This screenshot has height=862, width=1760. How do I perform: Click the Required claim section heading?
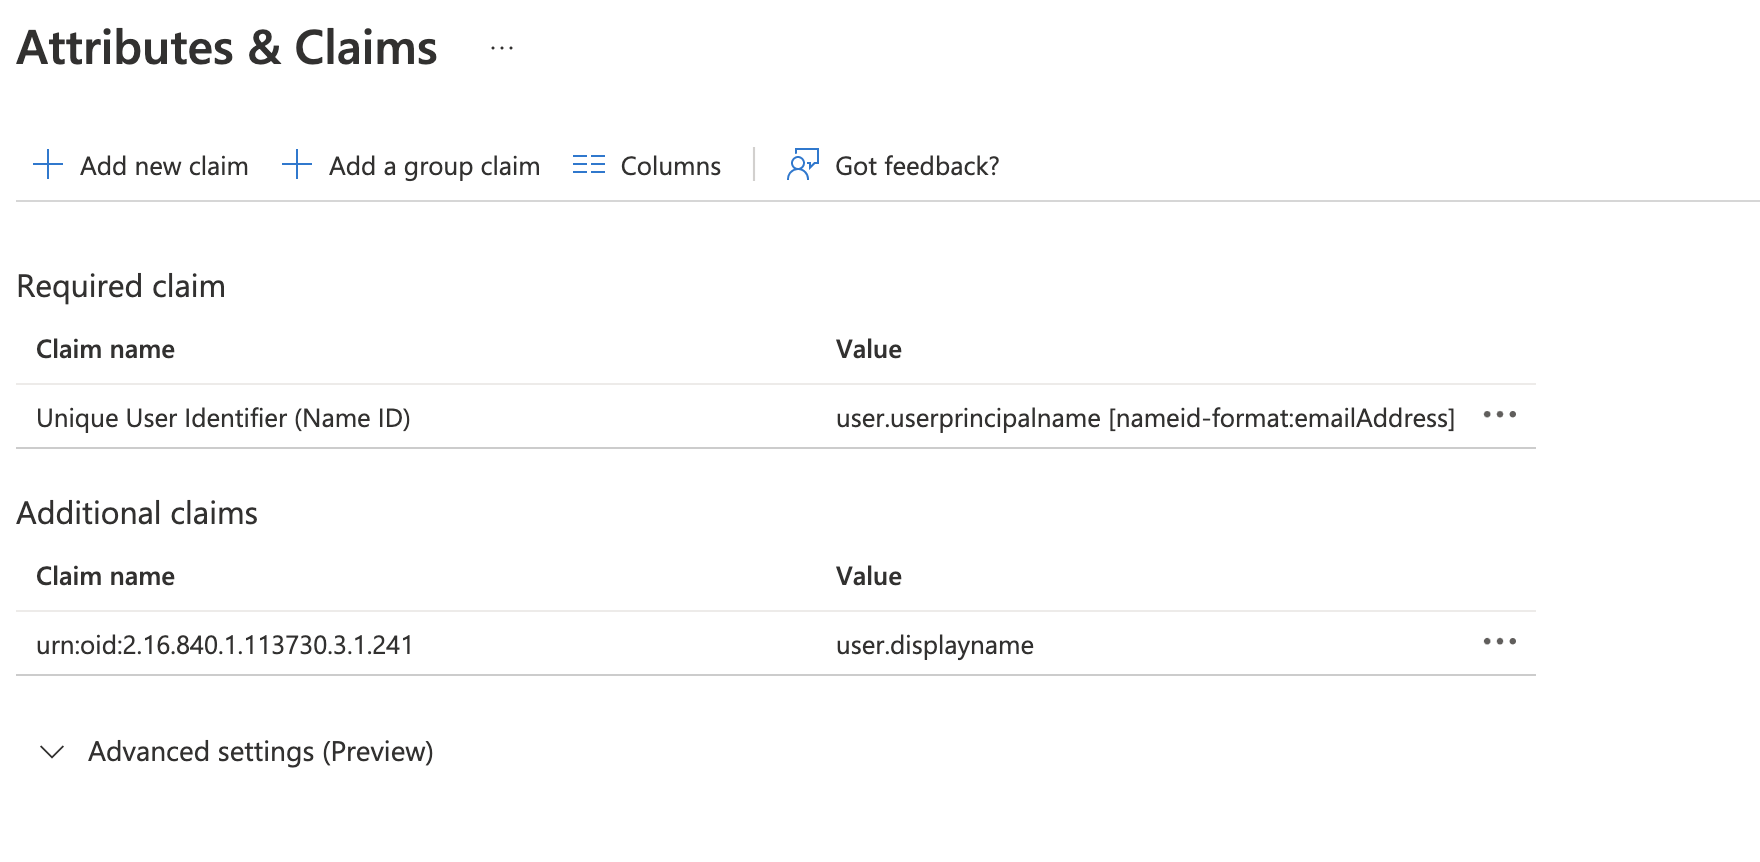coord(121,287)
